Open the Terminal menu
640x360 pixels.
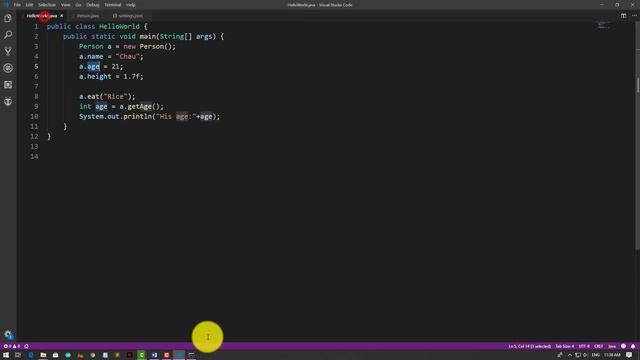point(113,5)
